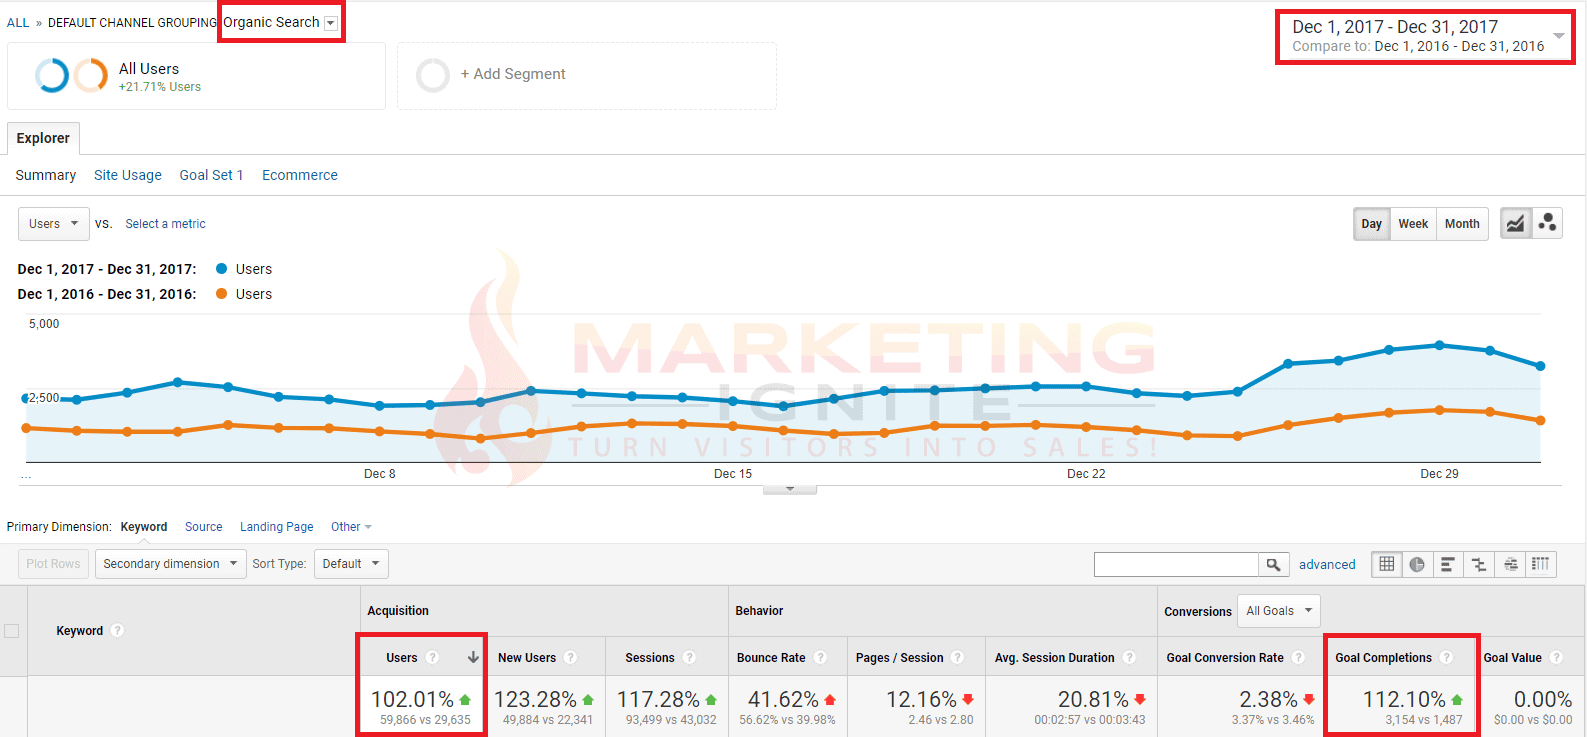The height and width of the screenshot is (737, 1587).
Task: Select the pivot table view icon
Action: (1541, 564)
